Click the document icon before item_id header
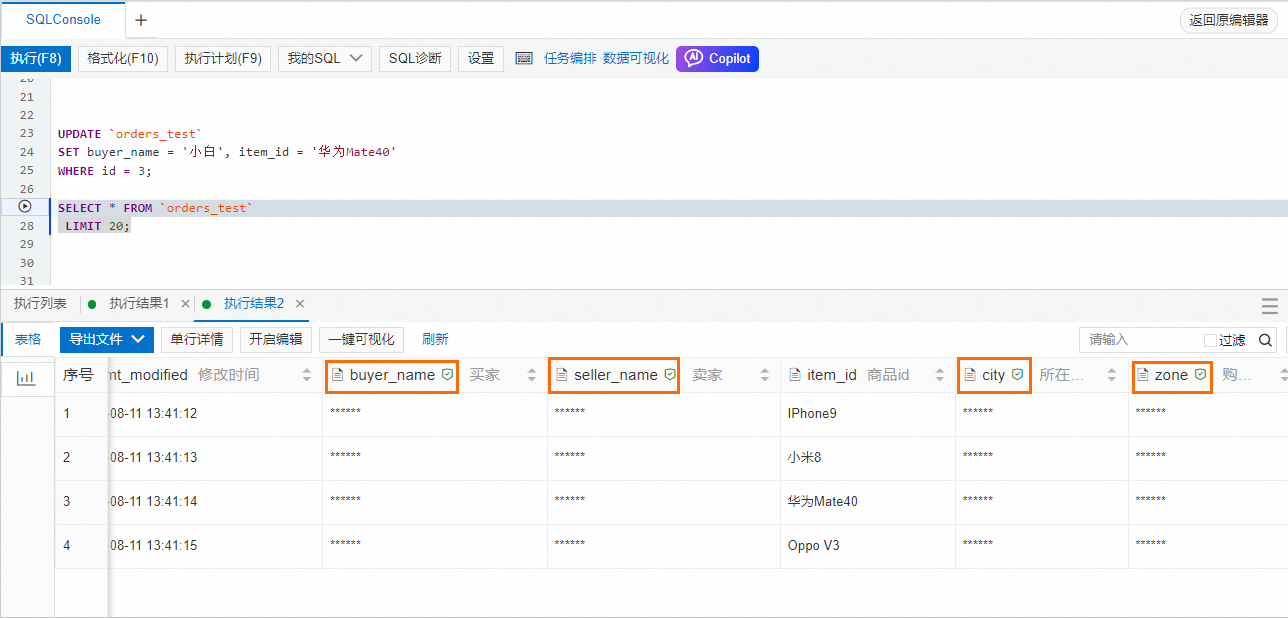1288x618 pixels. pyautogui.click(x=795, y=375)
